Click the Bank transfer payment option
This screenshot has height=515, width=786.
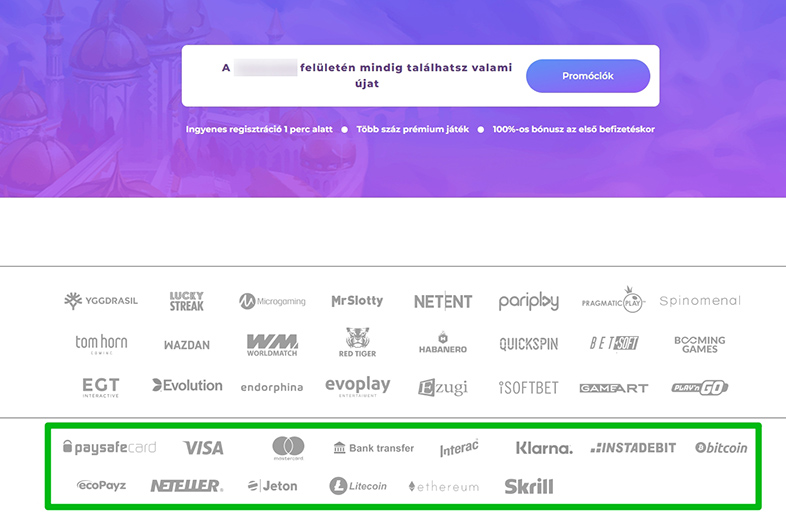click(x=373, y=448)
